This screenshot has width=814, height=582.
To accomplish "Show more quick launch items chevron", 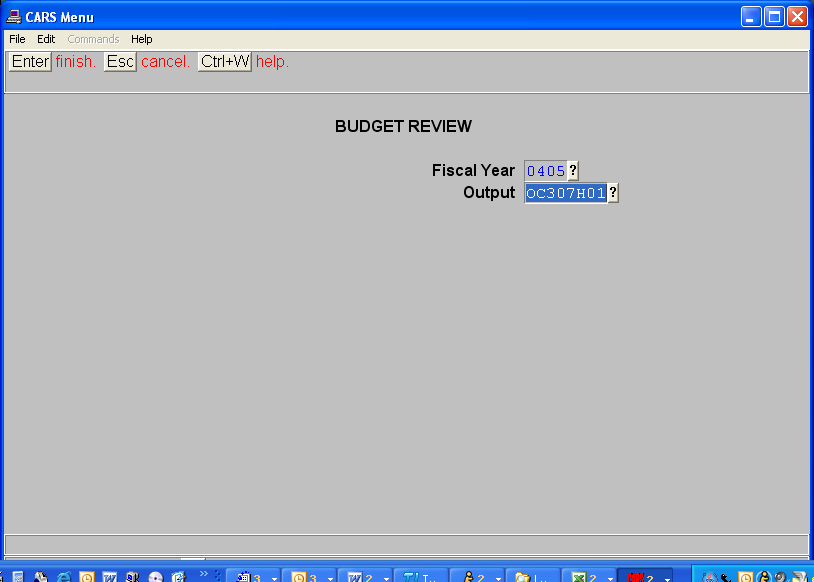I will [x=204, y=574].
